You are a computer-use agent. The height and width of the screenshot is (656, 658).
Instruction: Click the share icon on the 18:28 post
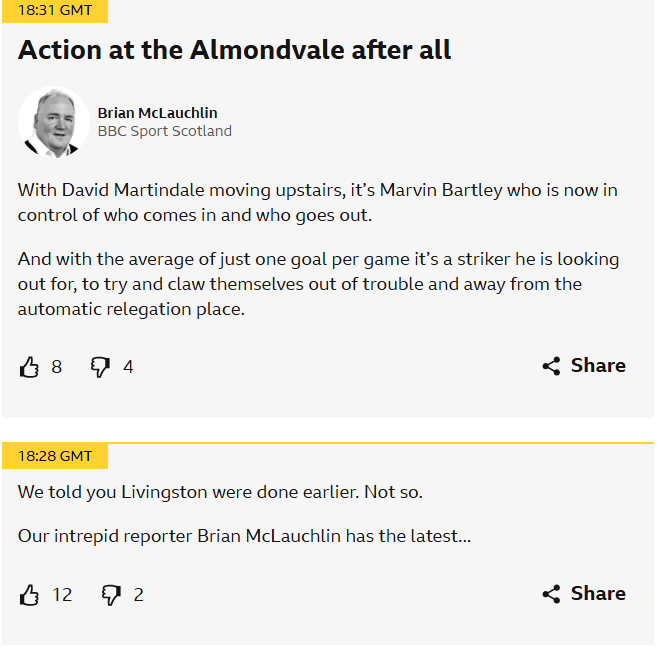tap(551, 594)
